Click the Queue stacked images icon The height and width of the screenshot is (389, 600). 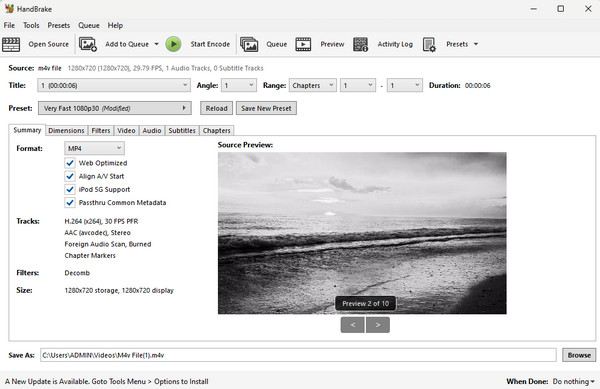click(x=249, y=44)
